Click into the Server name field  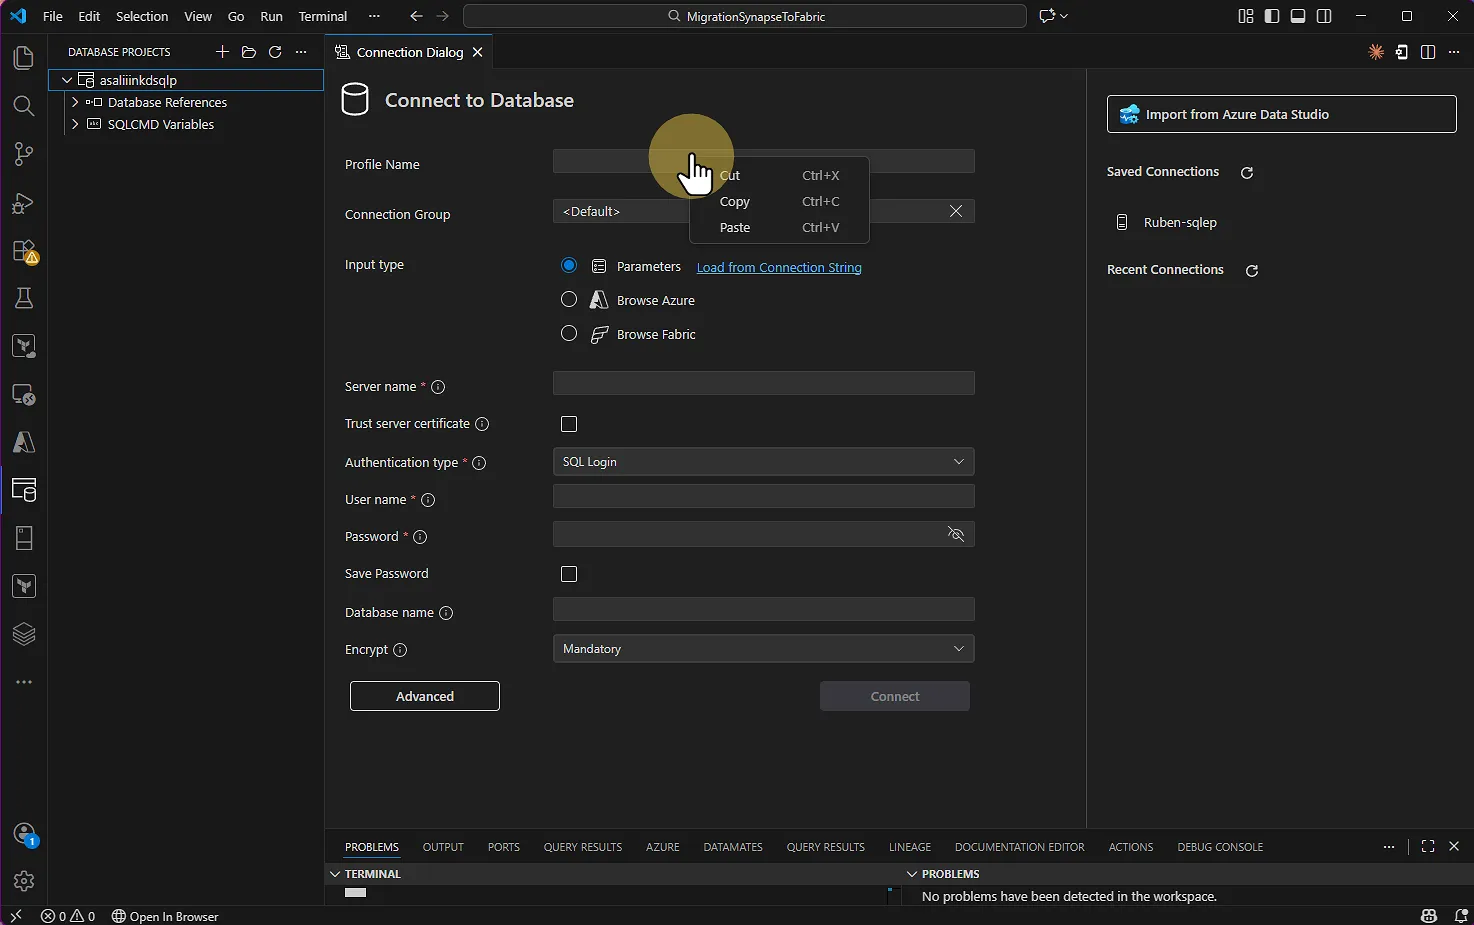point(763,383)
